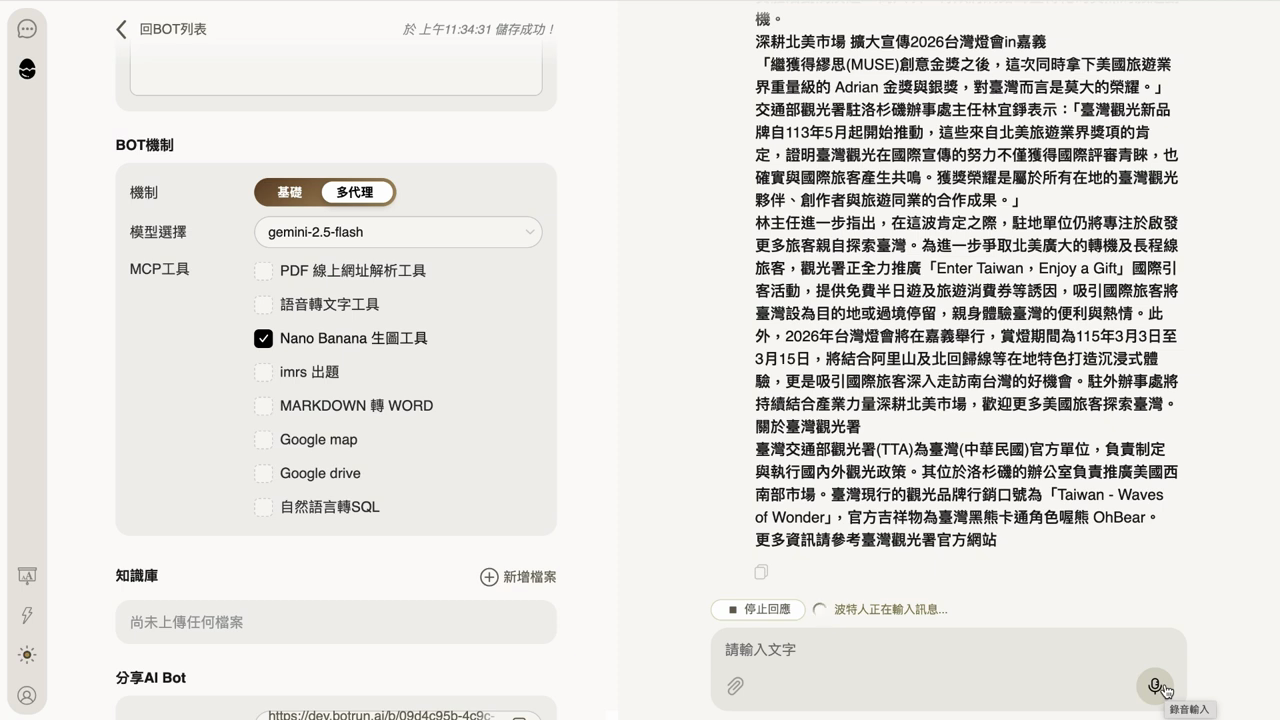Click the plus icon for 新增檔案

489,577
